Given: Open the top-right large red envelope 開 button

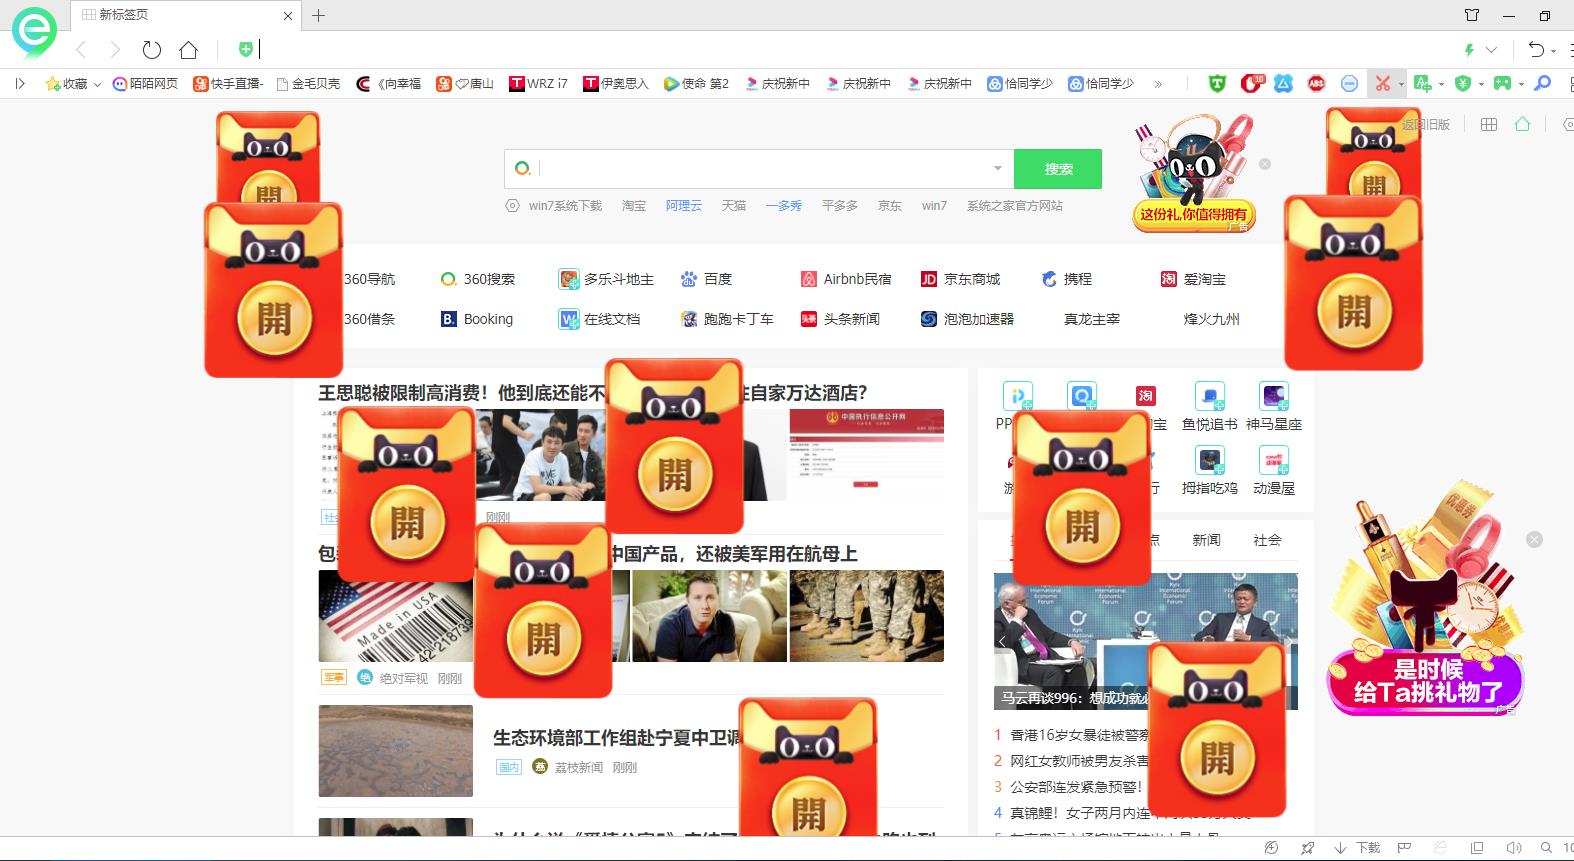Looking at the screenshot, I should (1353, 310).
